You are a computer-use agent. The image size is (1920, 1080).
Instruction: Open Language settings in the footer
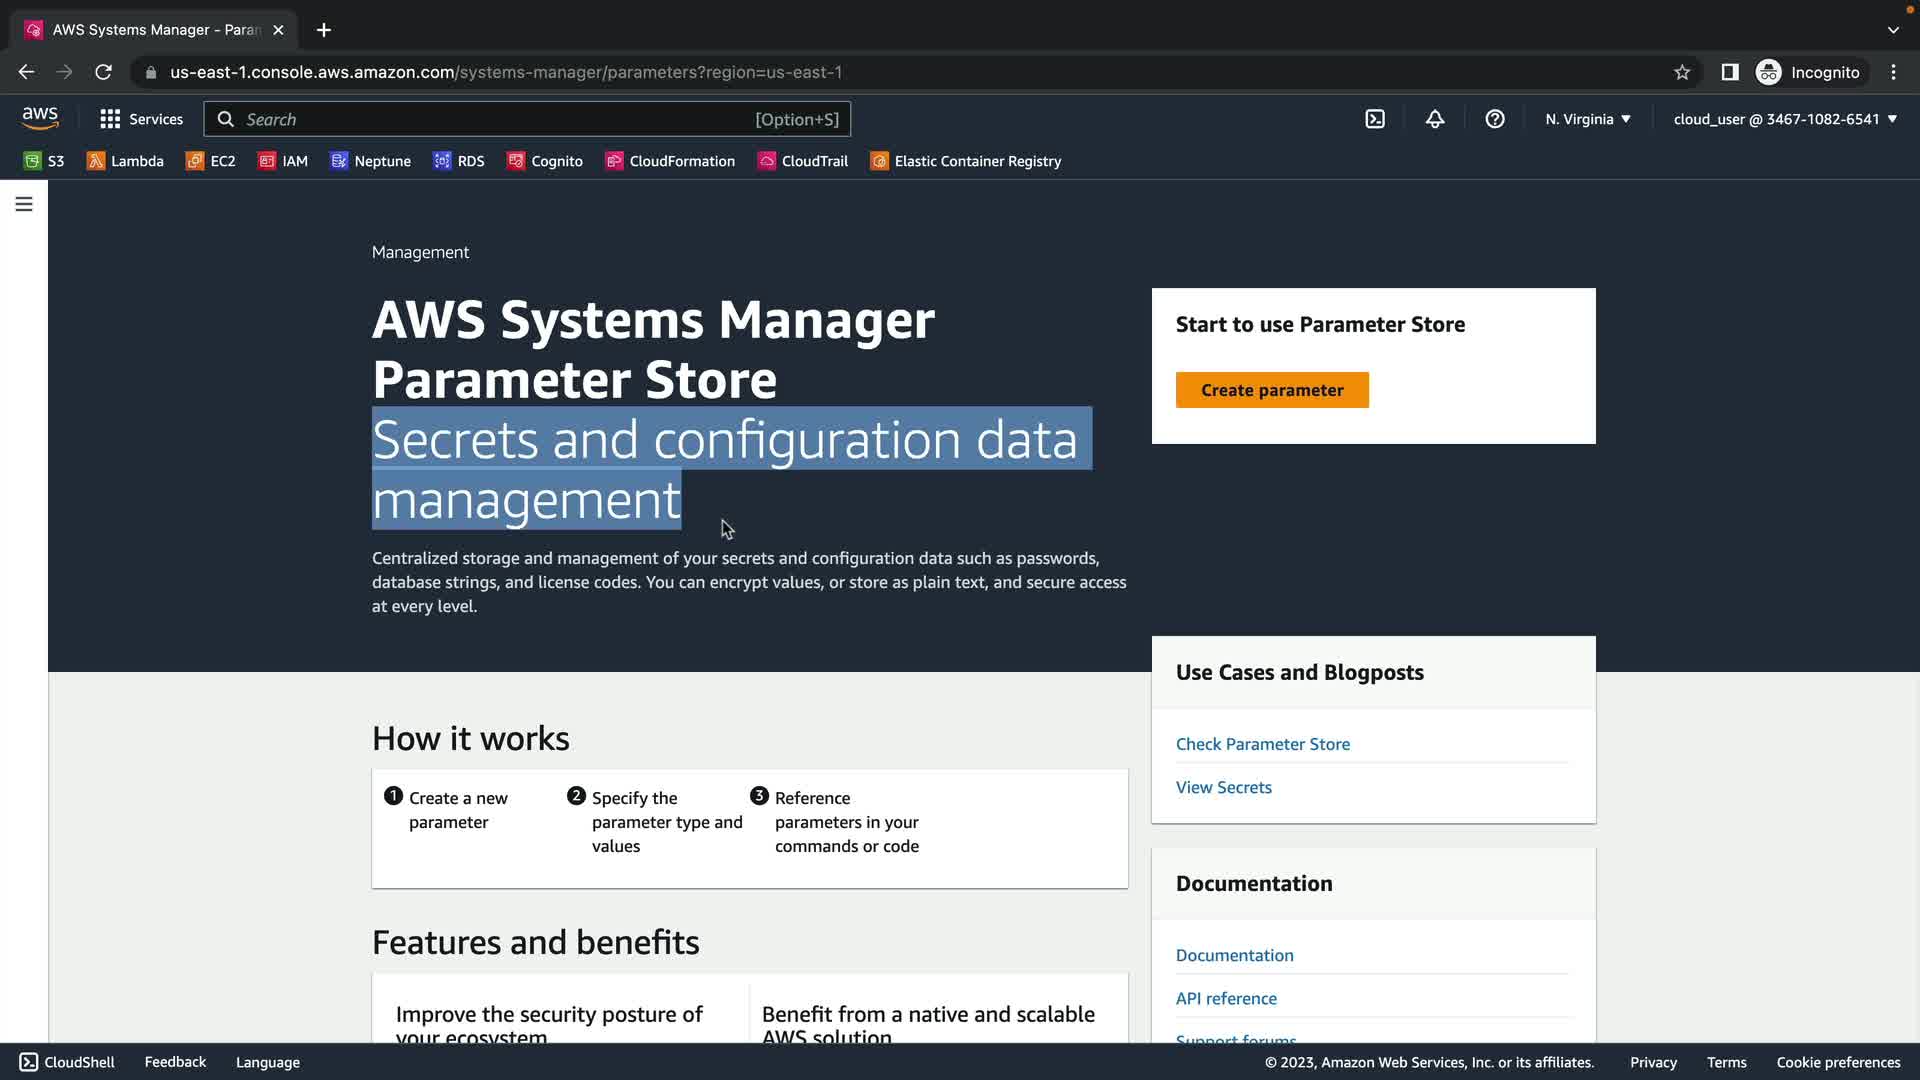click(267, 1062)
